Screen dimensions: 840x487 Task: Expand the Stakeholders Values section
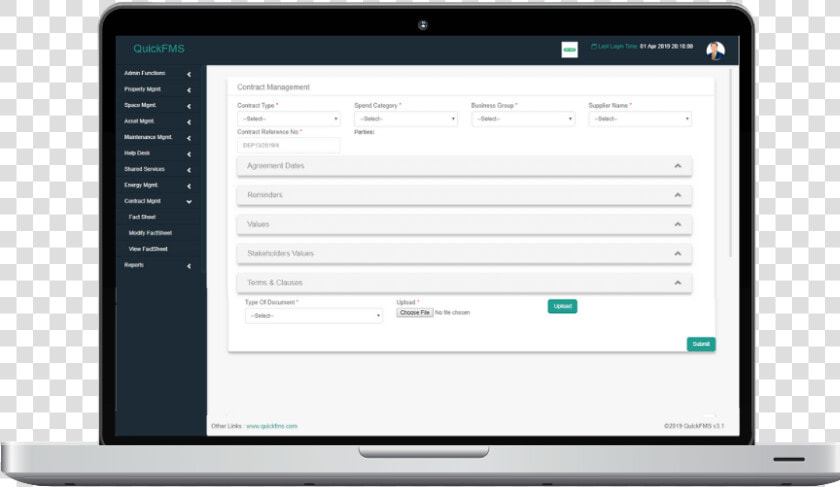pos(464,253)
